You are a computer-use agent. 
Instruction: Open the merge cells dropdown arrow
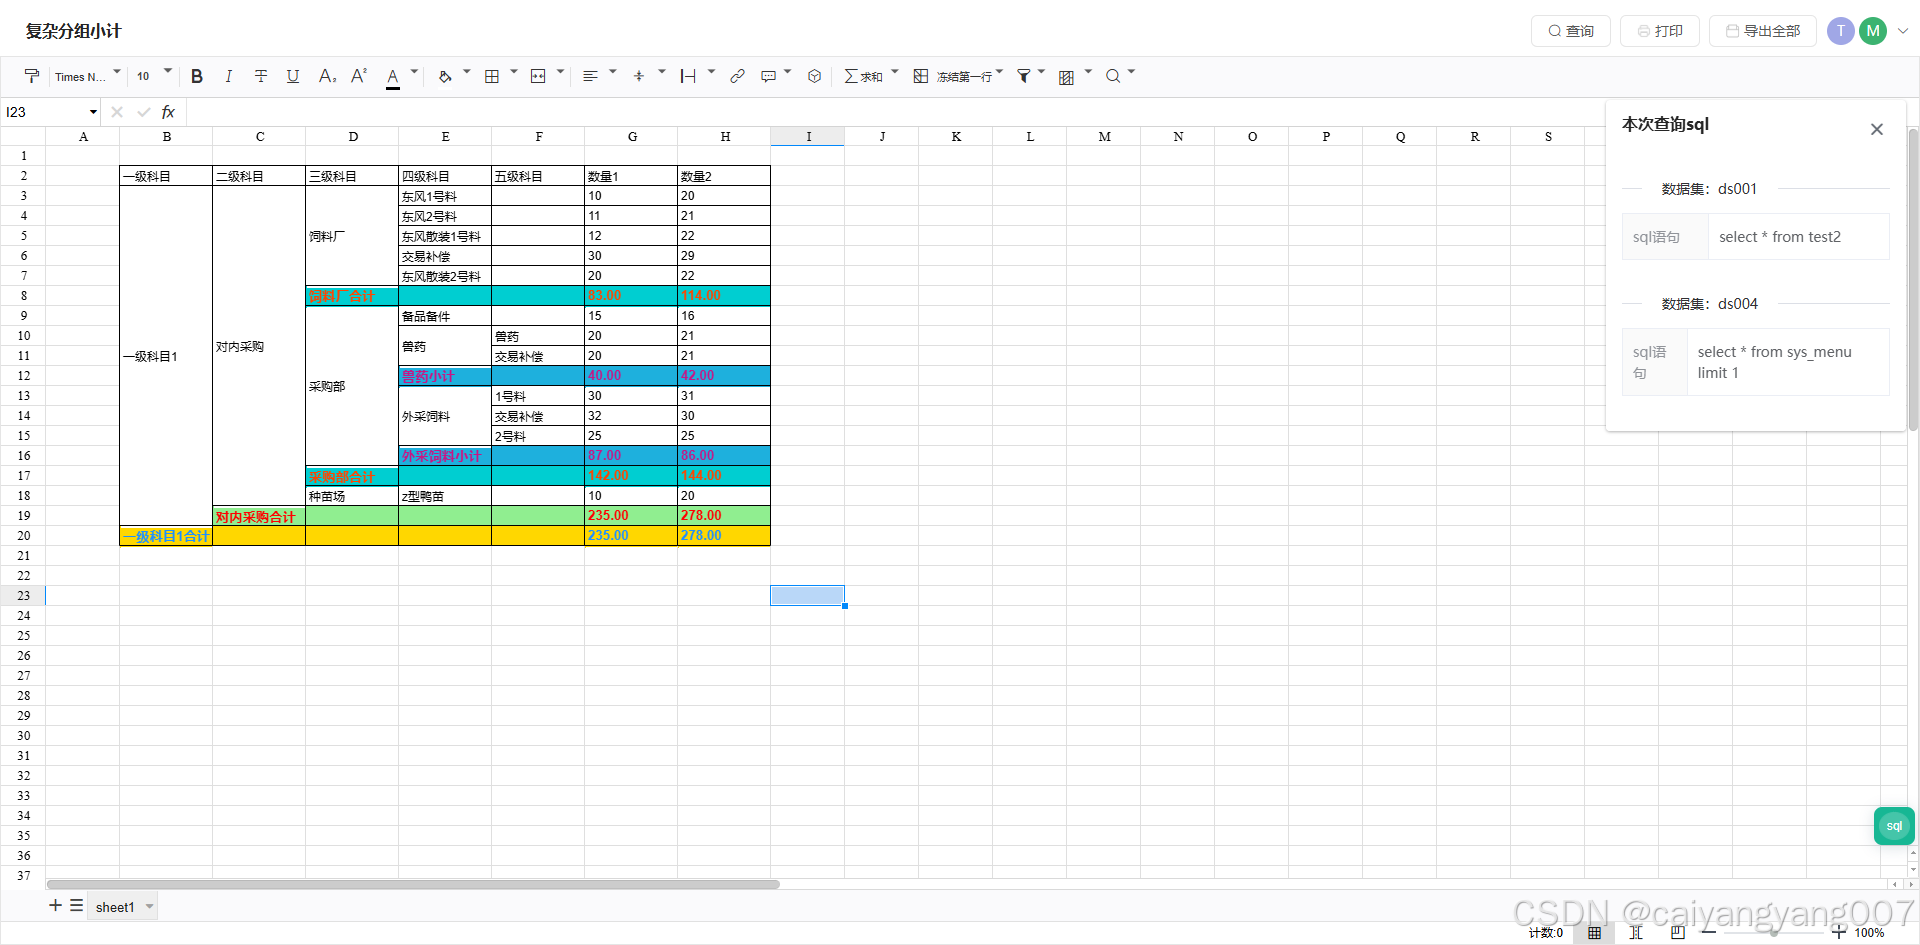pyautogui.click(x=560, y=72)
